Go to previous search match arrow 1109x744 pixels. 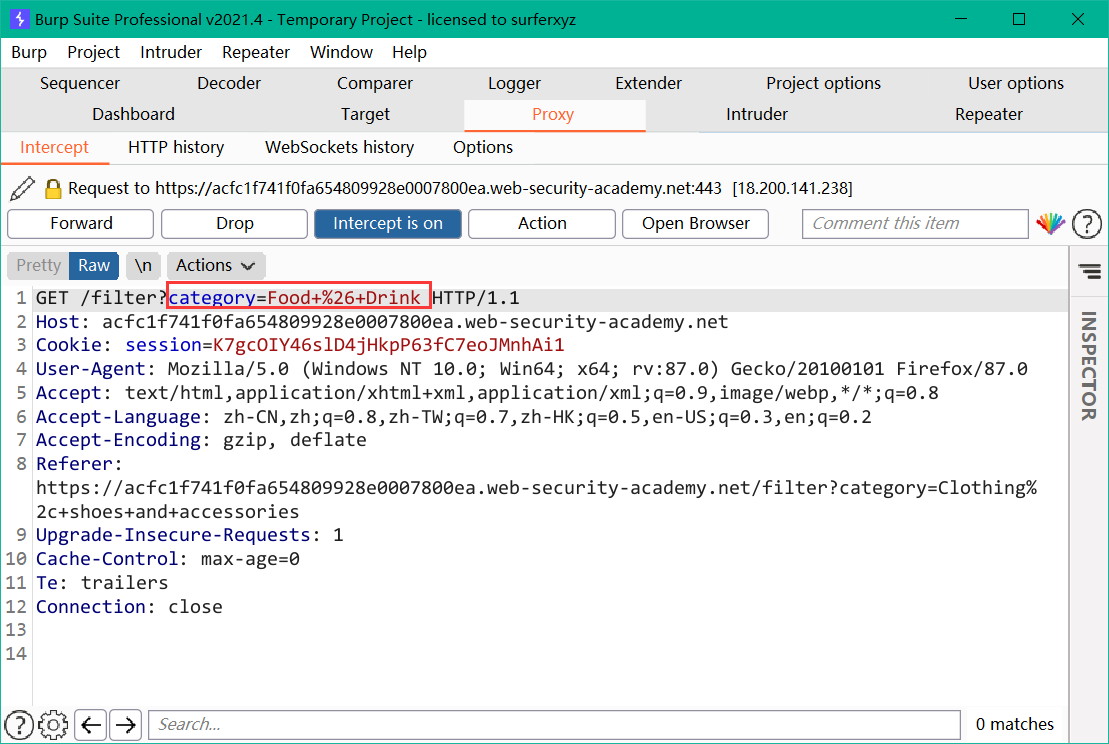point(91,725)
